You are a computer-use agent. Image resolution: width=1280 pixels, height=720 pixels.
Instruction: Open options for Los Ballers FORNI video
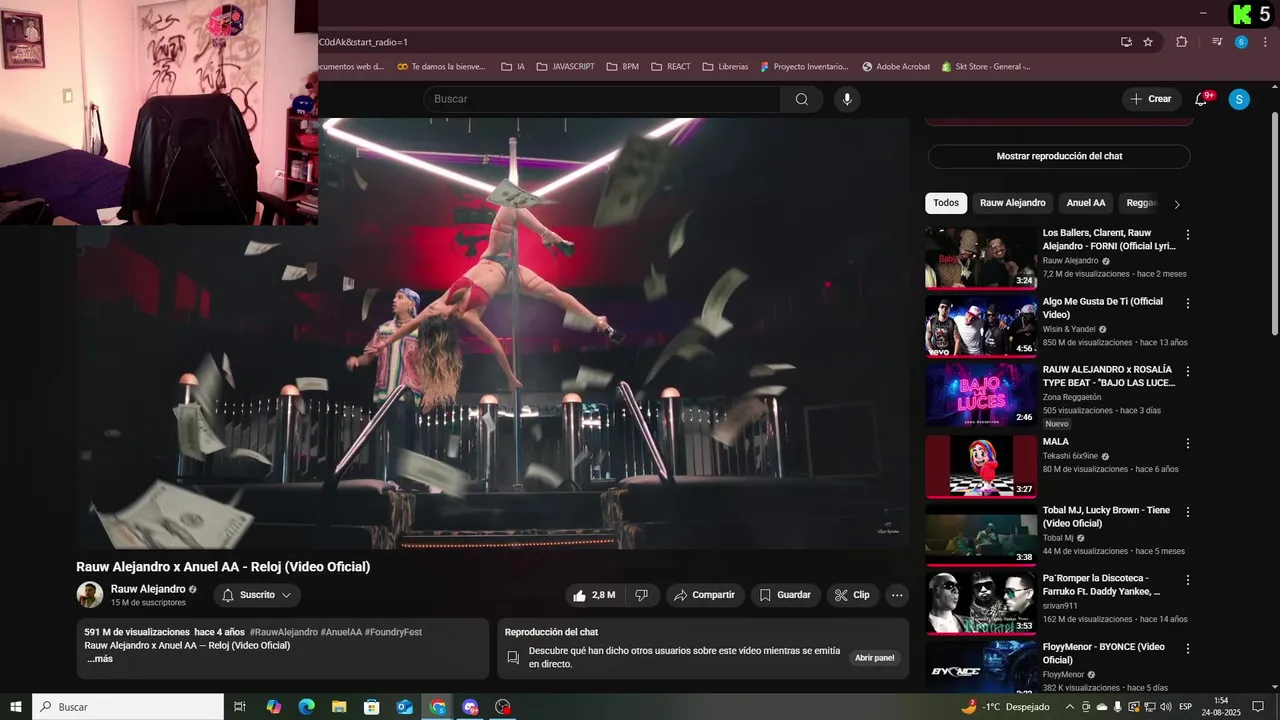[1188, 235]
